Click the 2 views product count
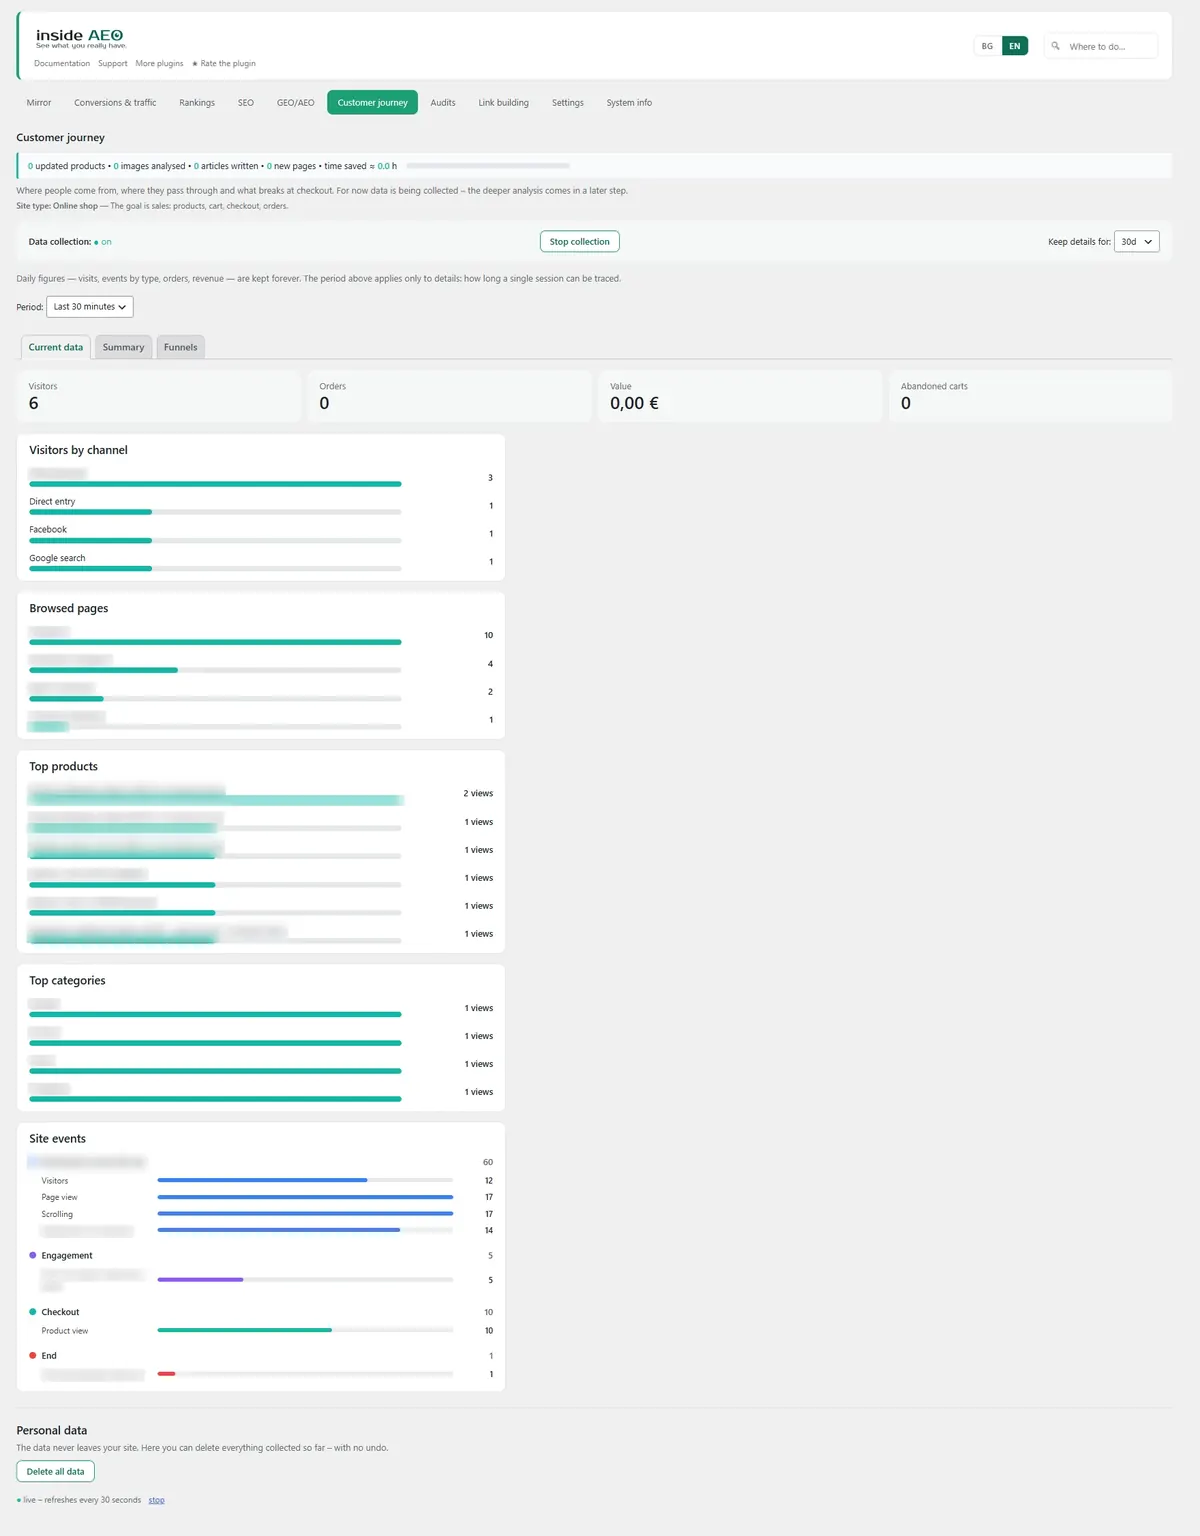 click(478, 793)
